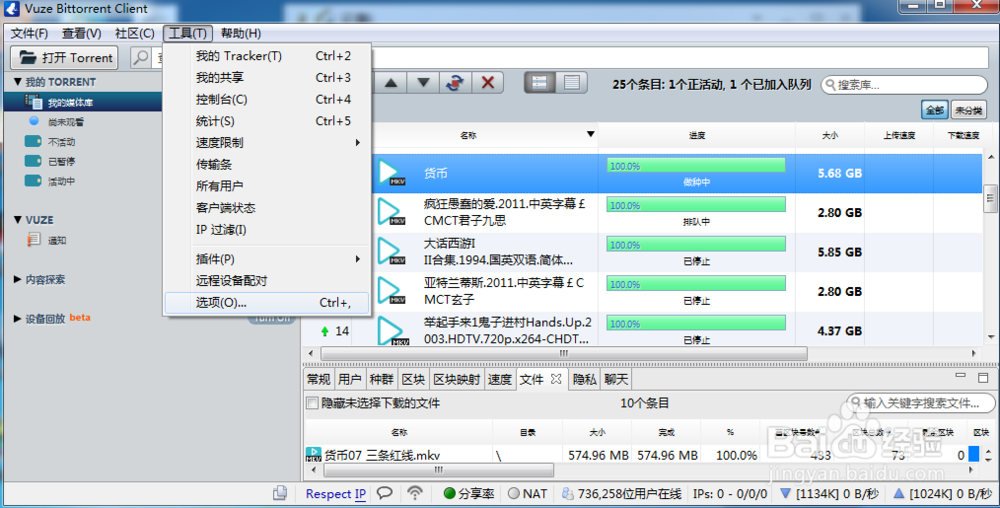
Task: Click the play icon of 举起手来 torrent
Action: [x=392, y=331]
